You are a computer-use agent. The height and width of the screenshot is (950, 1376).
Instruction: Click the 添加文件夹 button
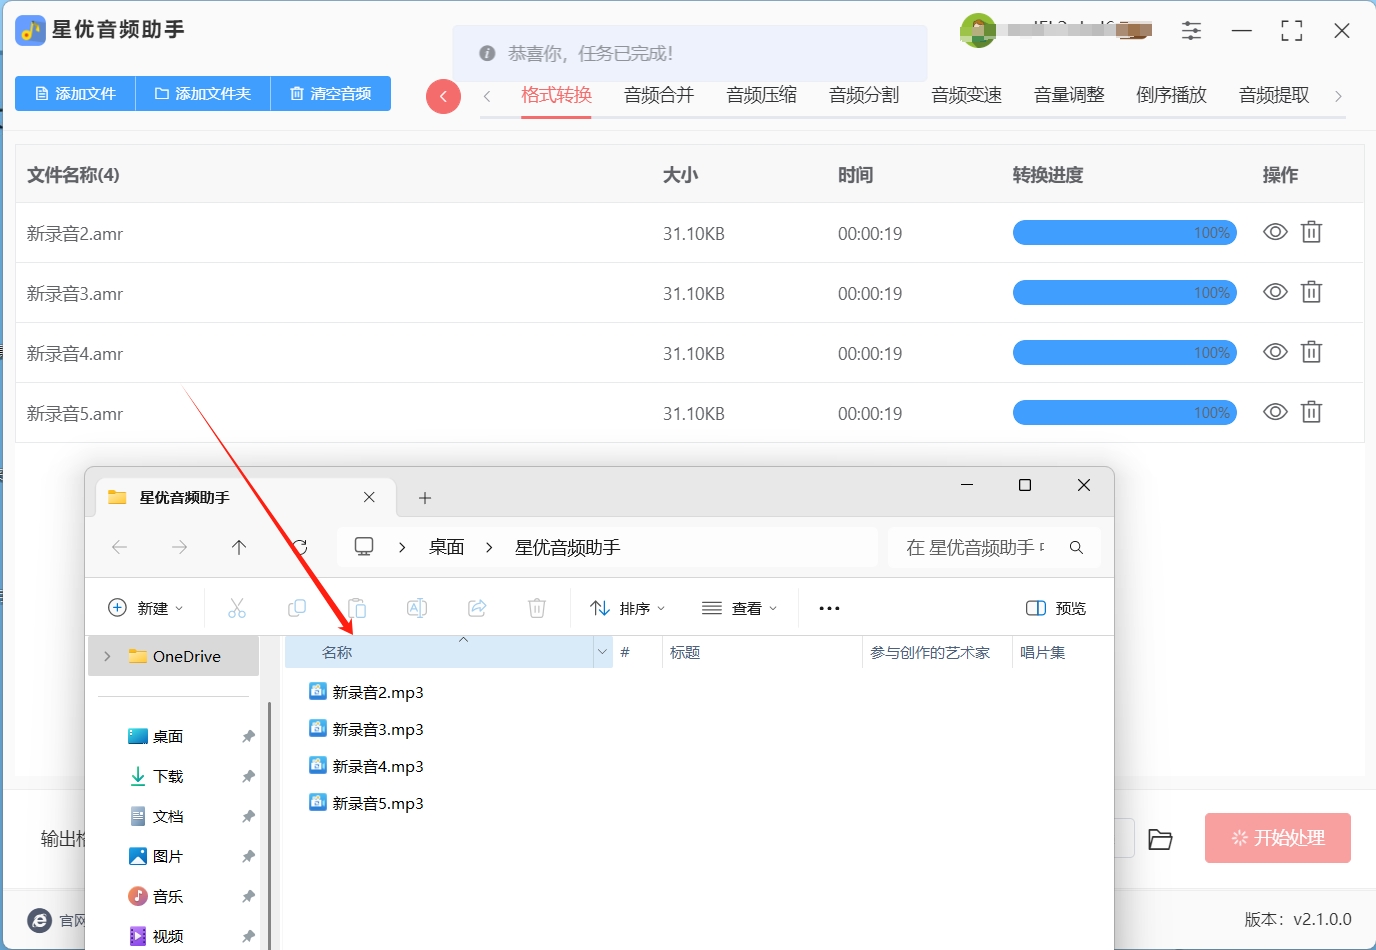(x=203, y=93)
